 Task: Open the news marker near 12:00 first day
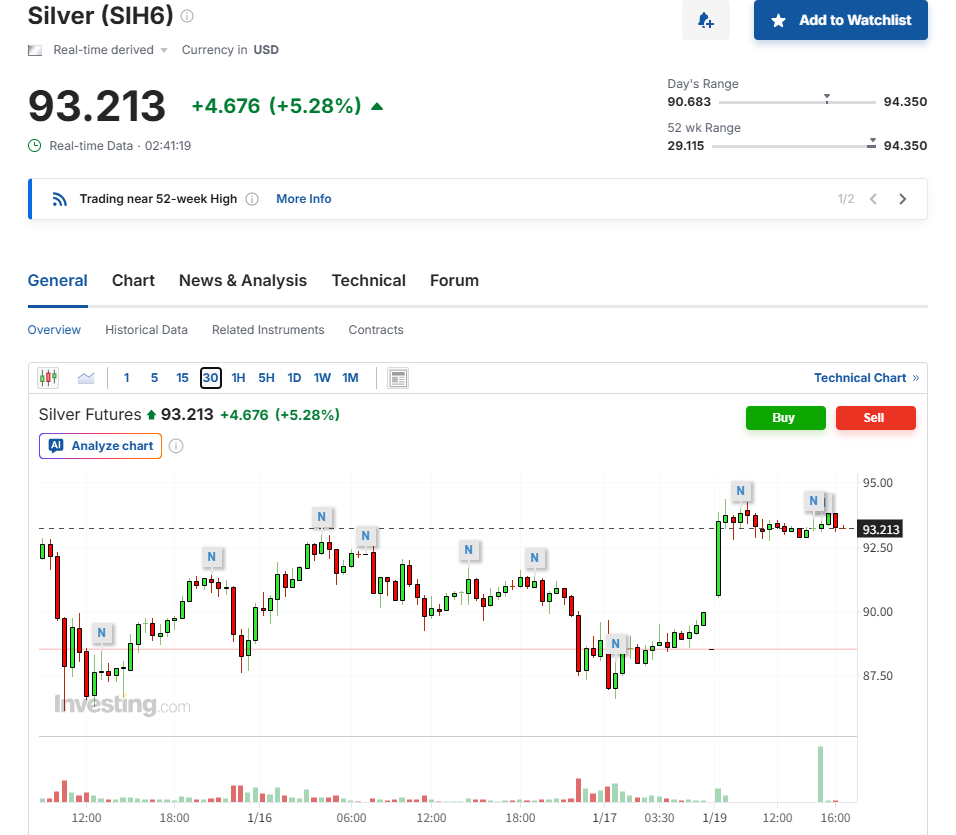point(102,633)
